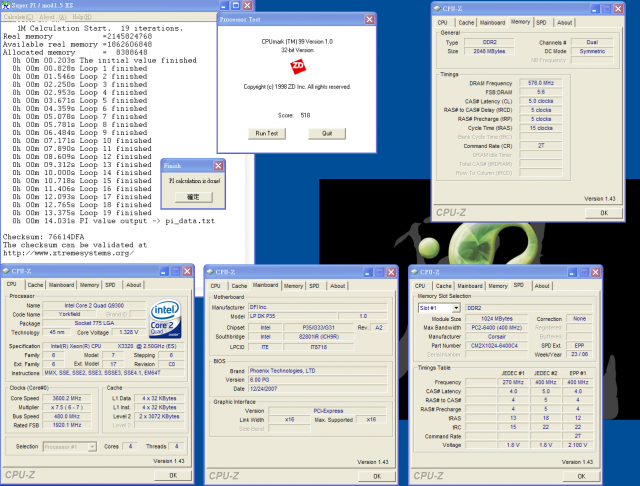Close the CPU-Z Memory window

618,9
